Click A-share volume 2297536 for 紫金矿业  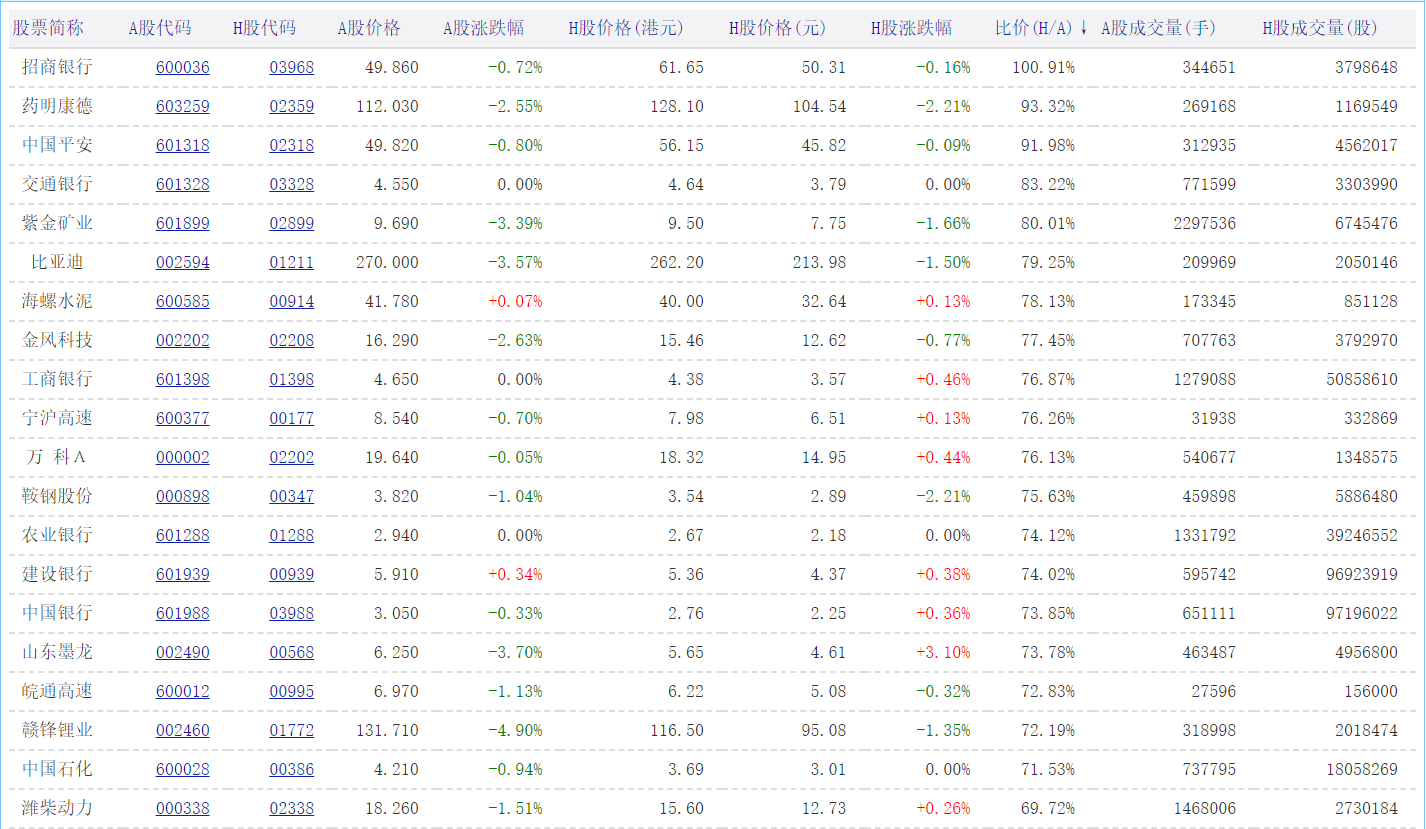(1205, 223)
